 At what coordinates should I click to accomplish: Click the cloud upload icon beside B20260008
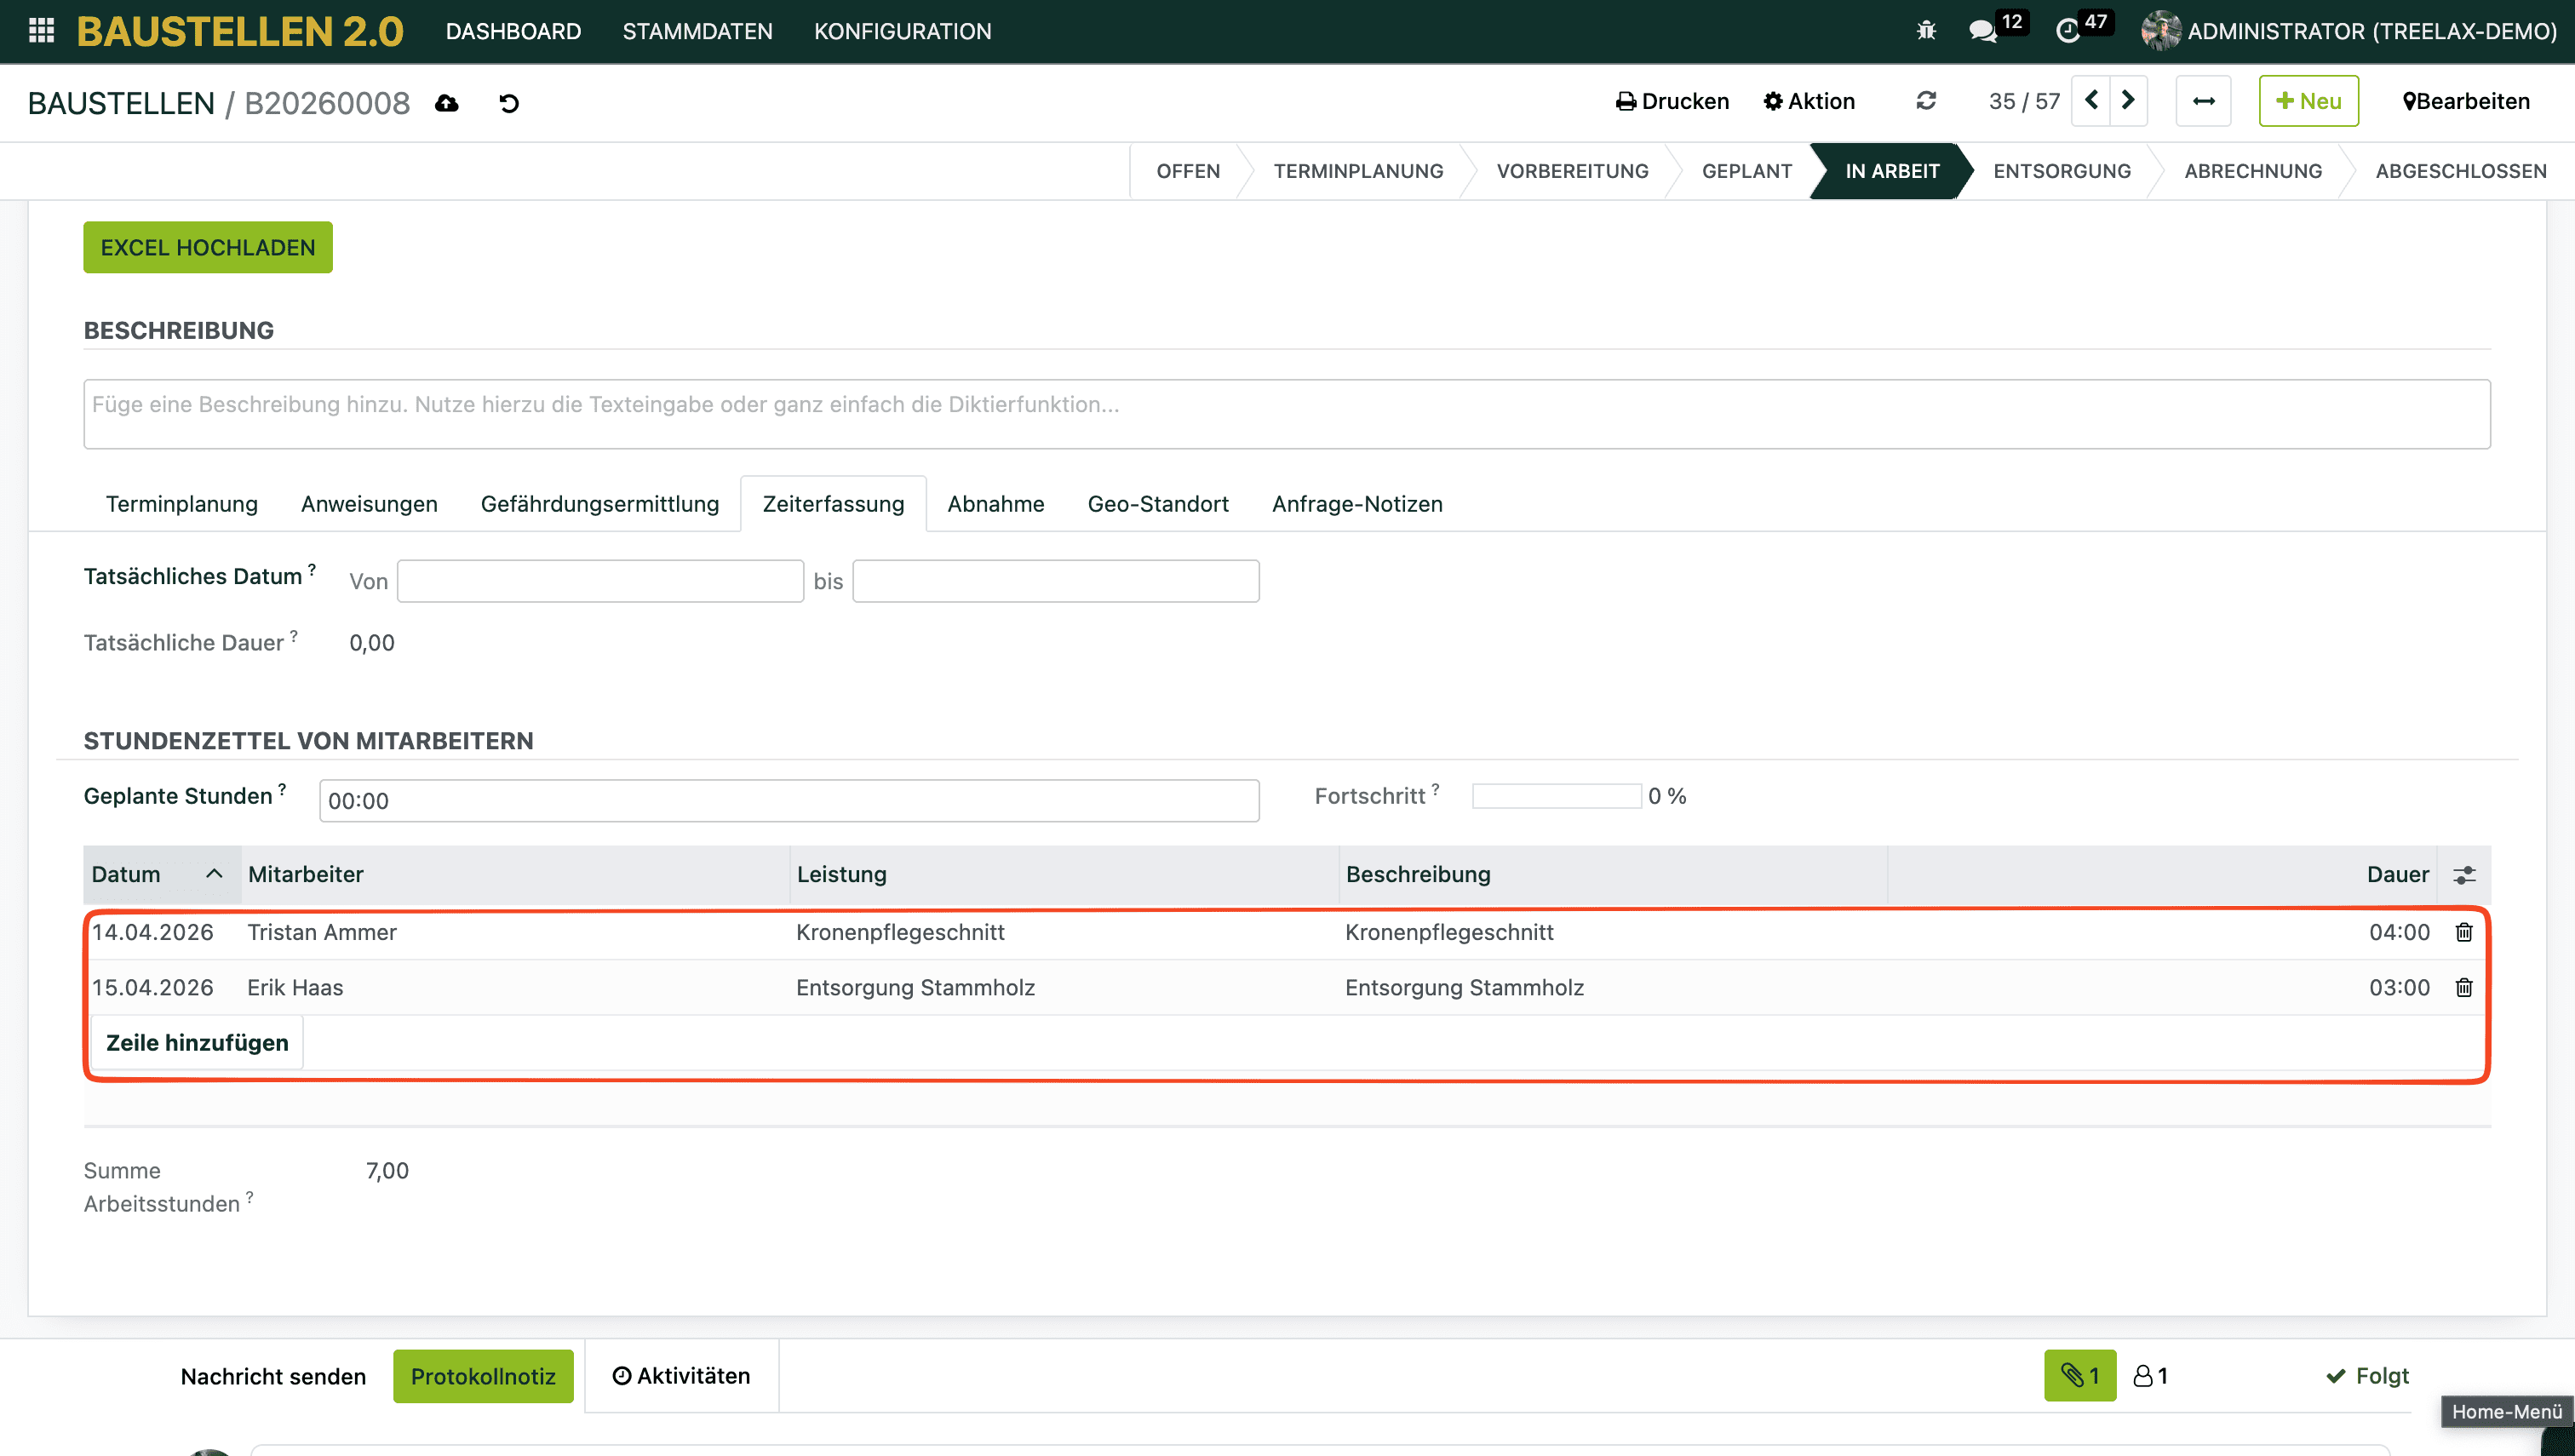447,103
